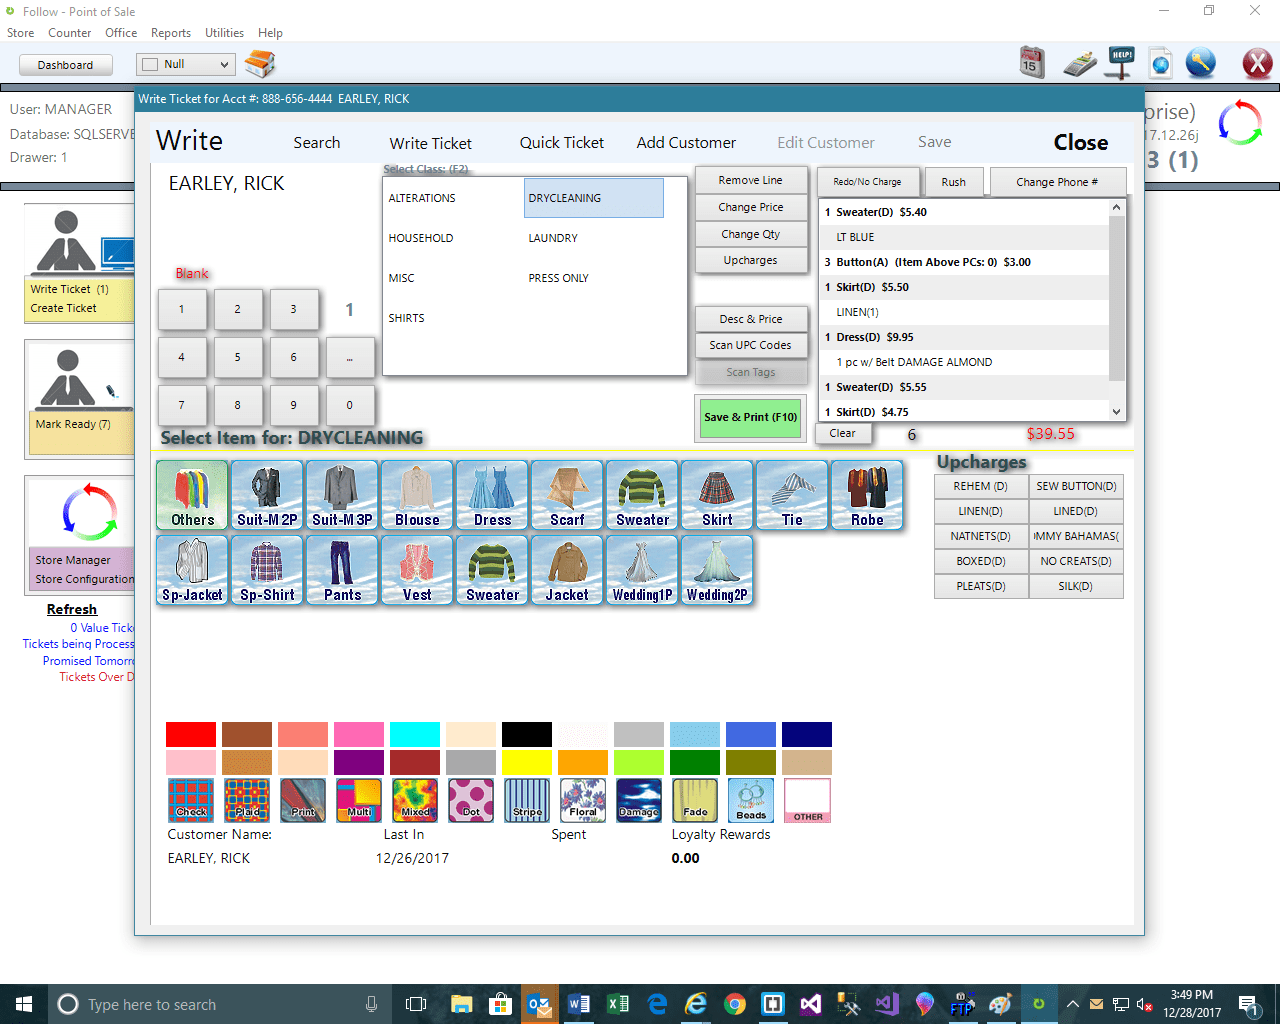Image resolution: width=1280 pixels, height=1024 pixels.
Task: Click the Pants garment icon
Action: coord(342,570)
